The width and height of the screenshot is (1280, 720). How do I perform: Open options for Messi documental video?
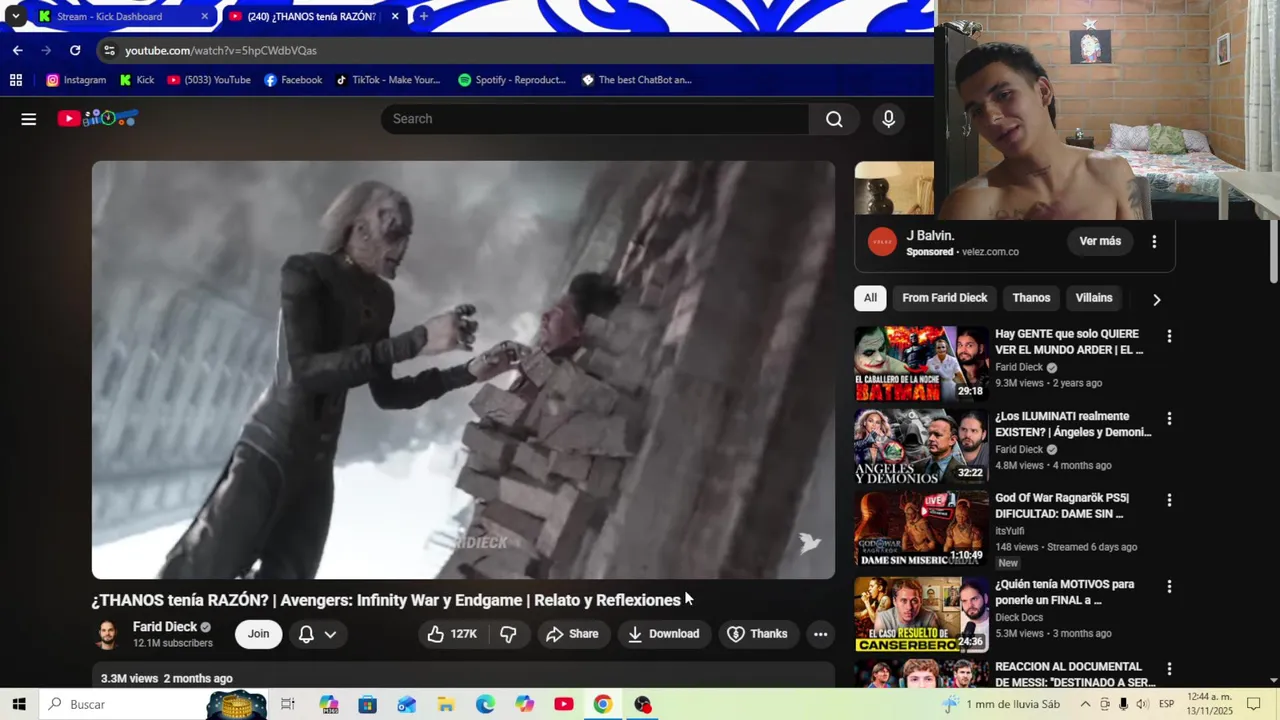[x=1169, y=668]
